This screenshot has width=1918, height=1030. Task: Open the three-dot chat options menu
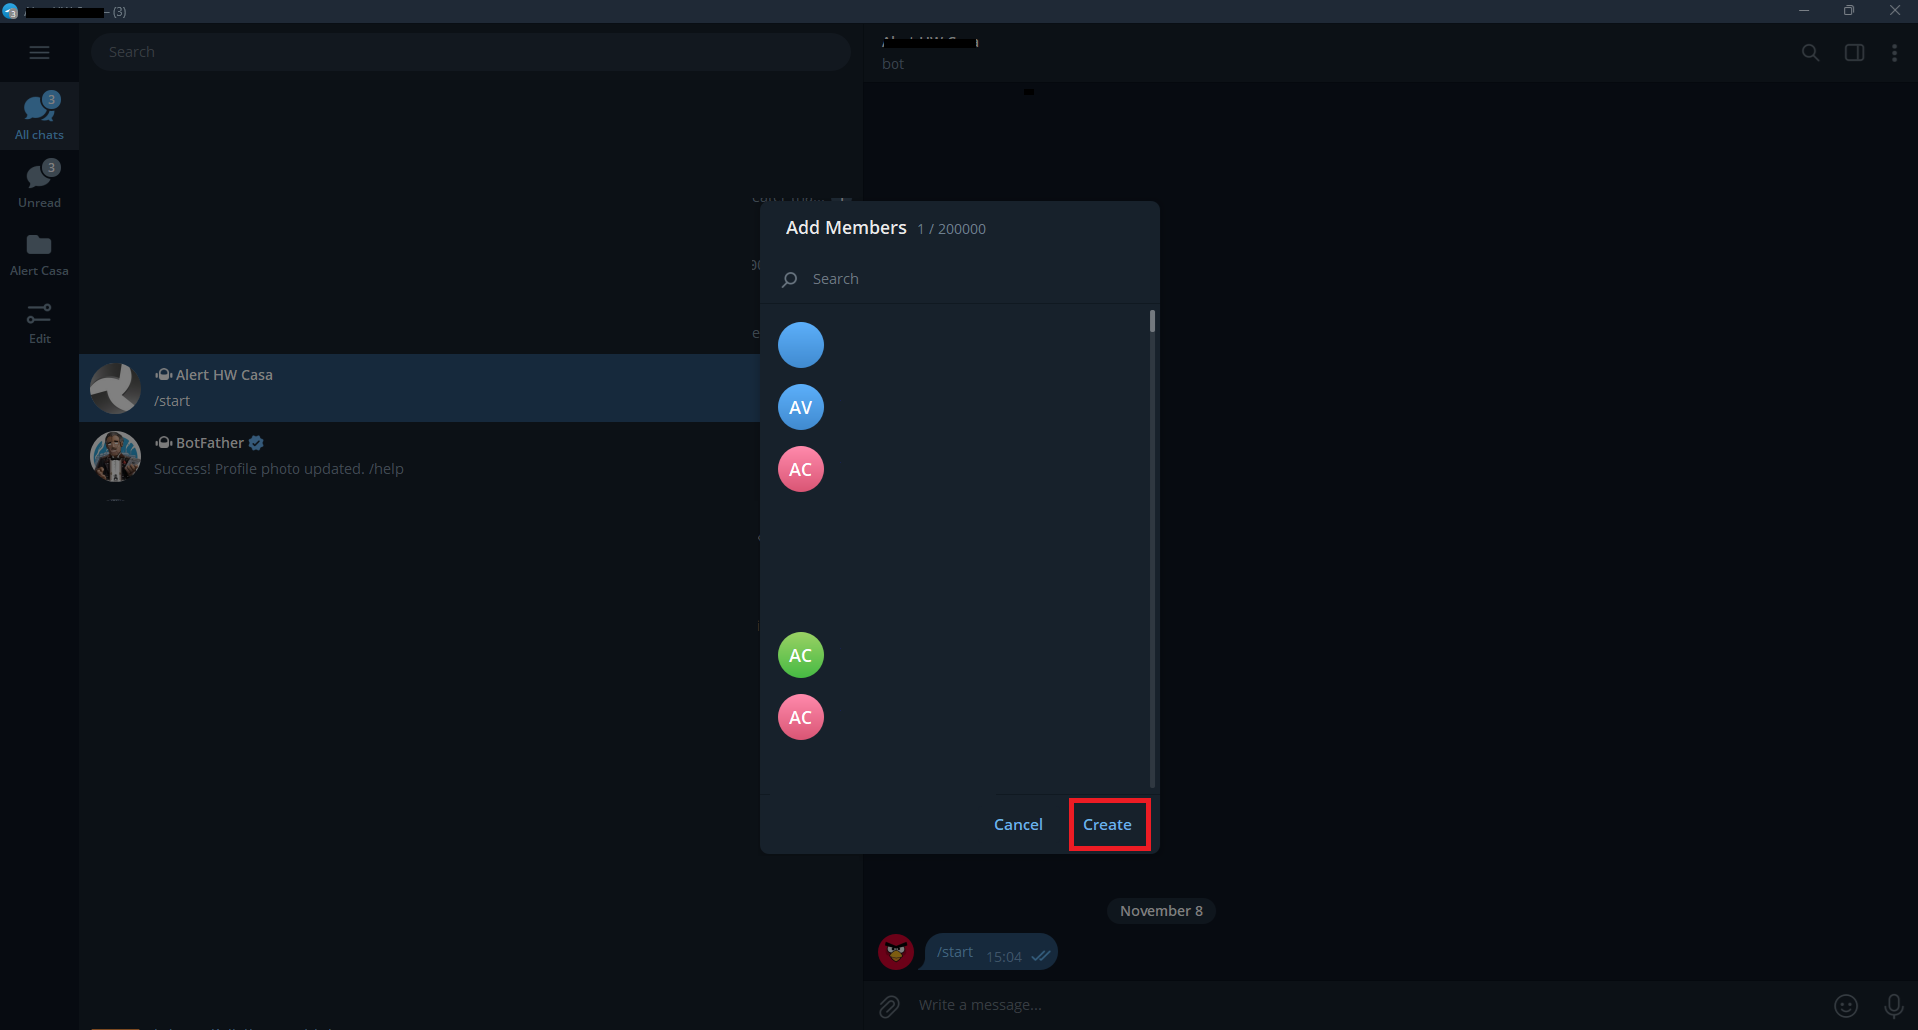point(1894,52)
